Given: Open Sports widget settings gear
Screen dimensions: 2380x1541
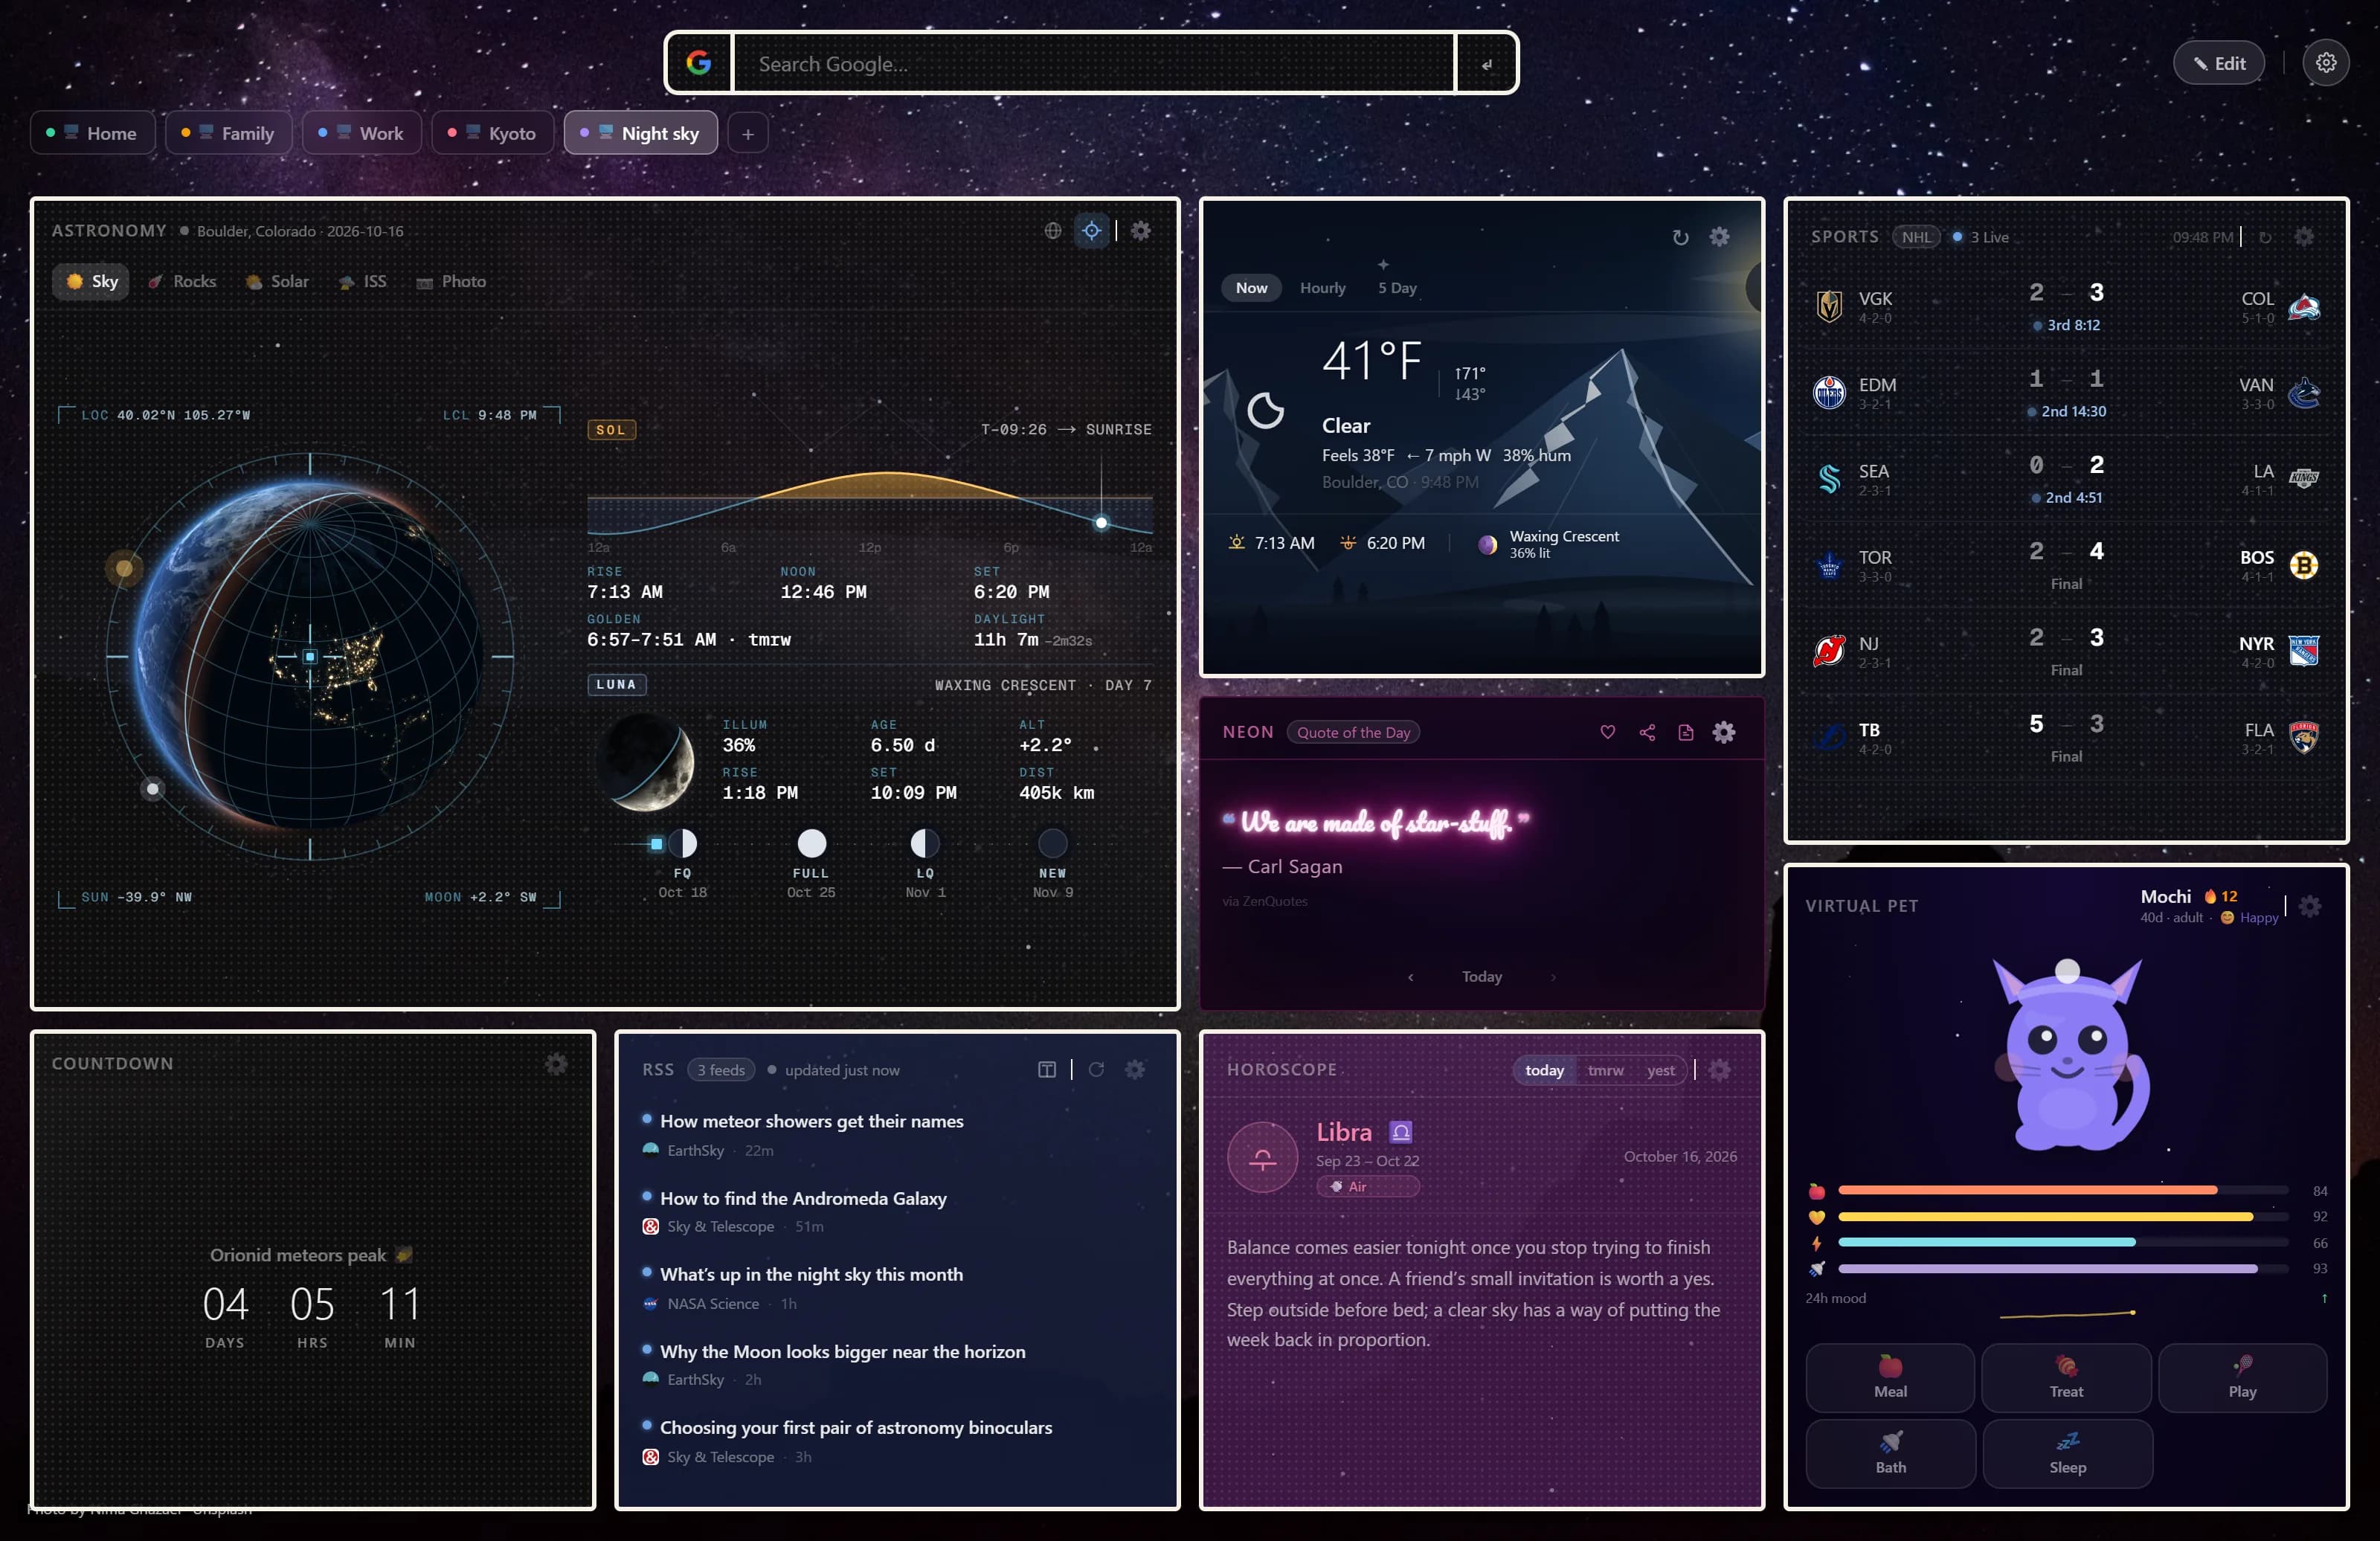Looking at the screenshot, I should 2304,237.
